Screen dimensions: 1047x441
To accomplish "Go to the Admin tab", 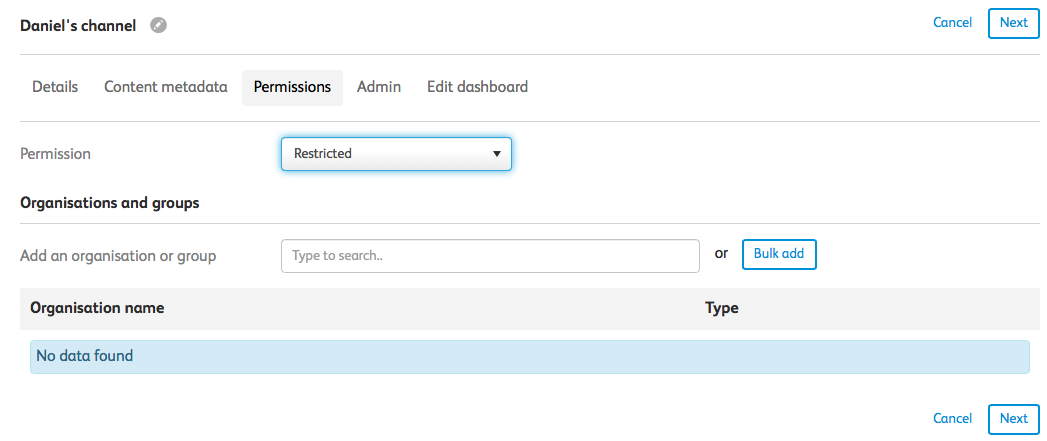I will point(379,87).
